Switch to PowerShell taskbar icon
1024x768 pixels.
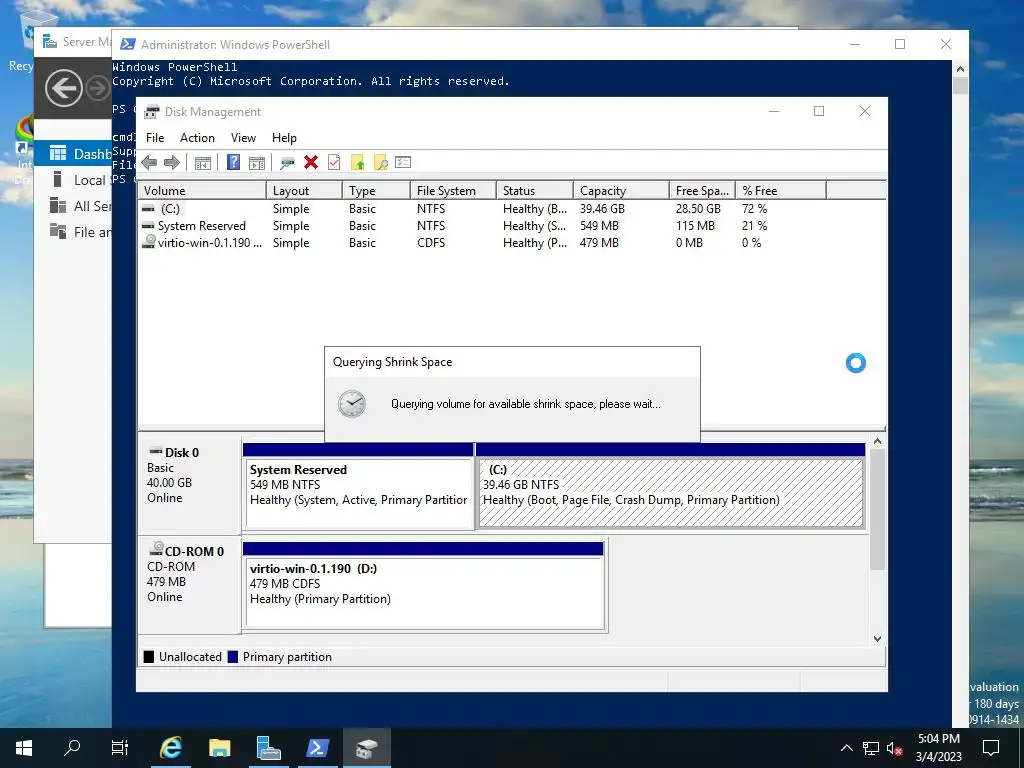317,748
